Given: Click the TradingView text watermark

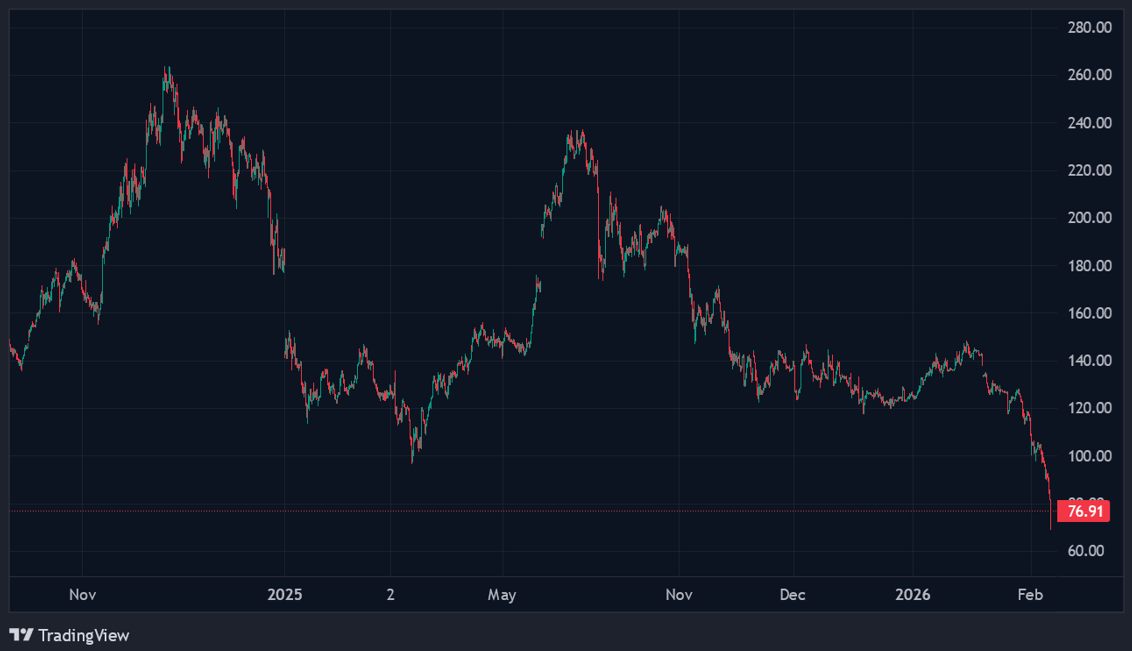Looking at the screenshot, I should (85, 635).
